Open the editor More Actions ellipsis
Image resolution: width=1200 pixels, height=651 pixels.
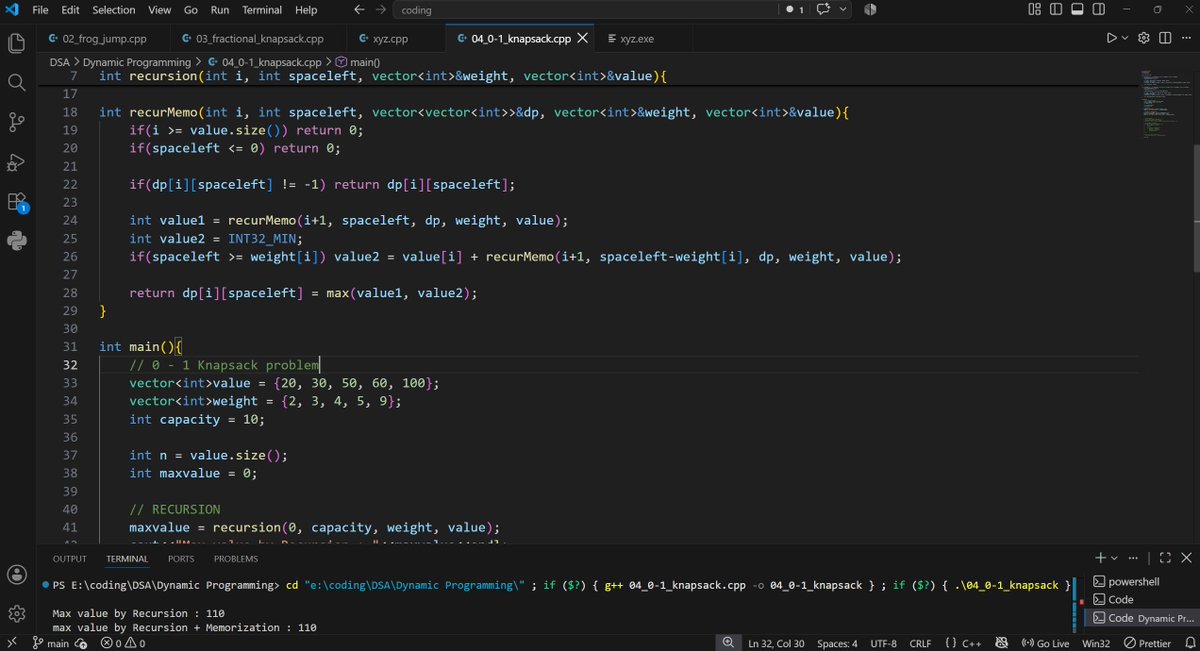click(1185, 38)
